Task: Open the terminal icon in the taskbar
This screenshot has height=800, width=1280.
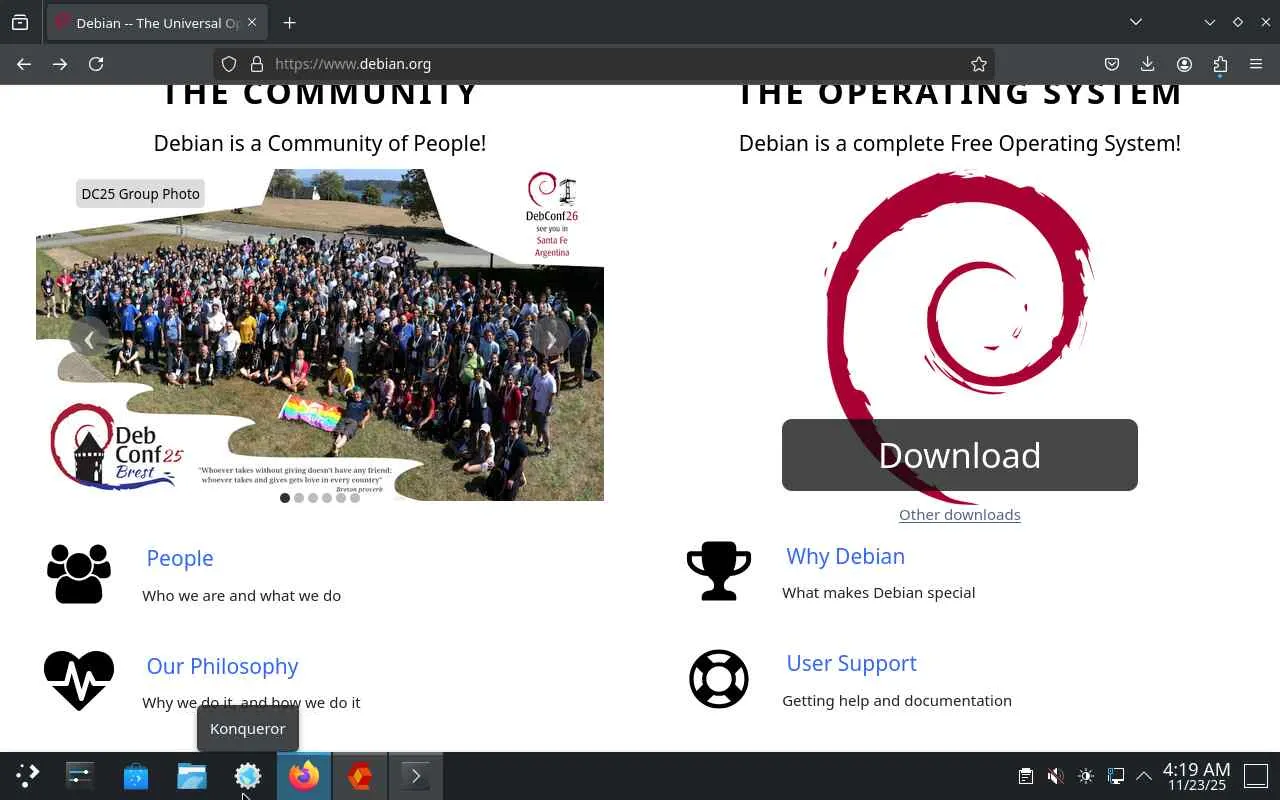Action: [x=416, y=776]
